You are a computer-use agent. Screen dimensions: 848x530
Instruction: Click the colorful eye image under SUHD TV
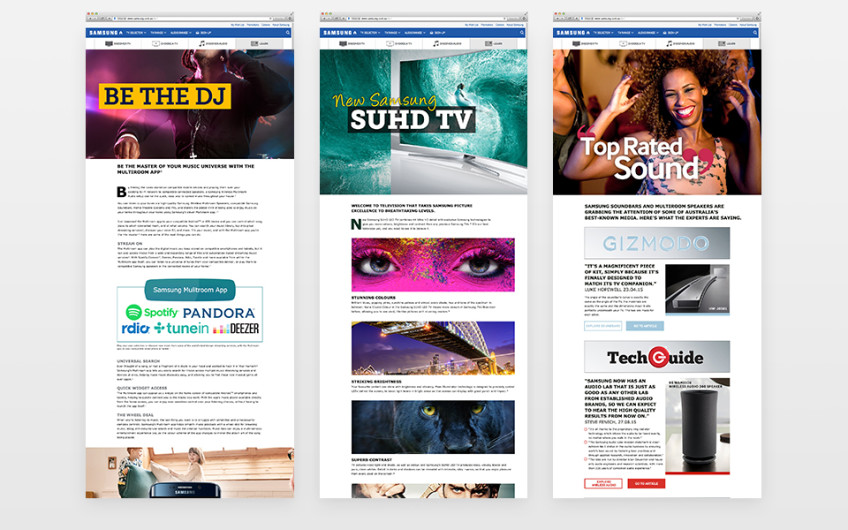(x=419, y=264)
